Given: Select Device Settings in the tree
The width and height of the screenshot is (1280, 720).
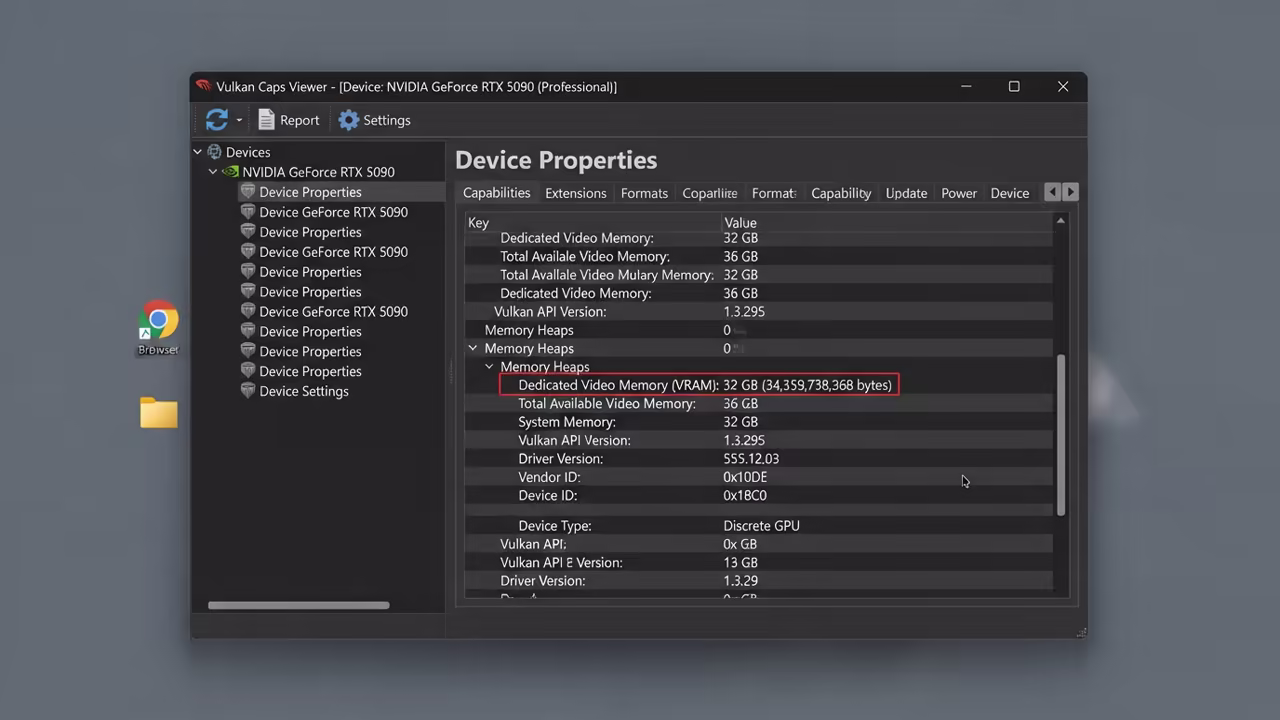Looking at the screenshot, I should click(x=303, y=391).
